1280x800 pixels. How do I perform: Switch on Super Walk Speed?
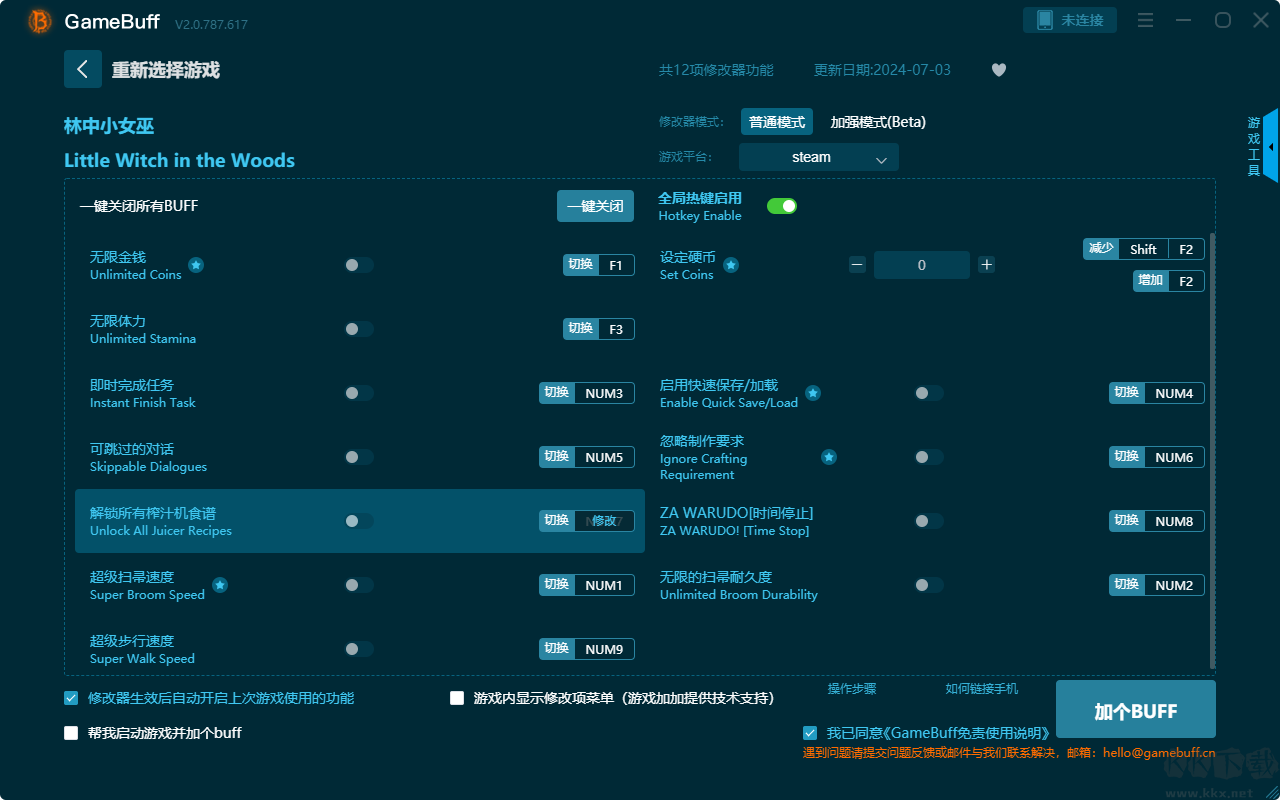(359, 649)
